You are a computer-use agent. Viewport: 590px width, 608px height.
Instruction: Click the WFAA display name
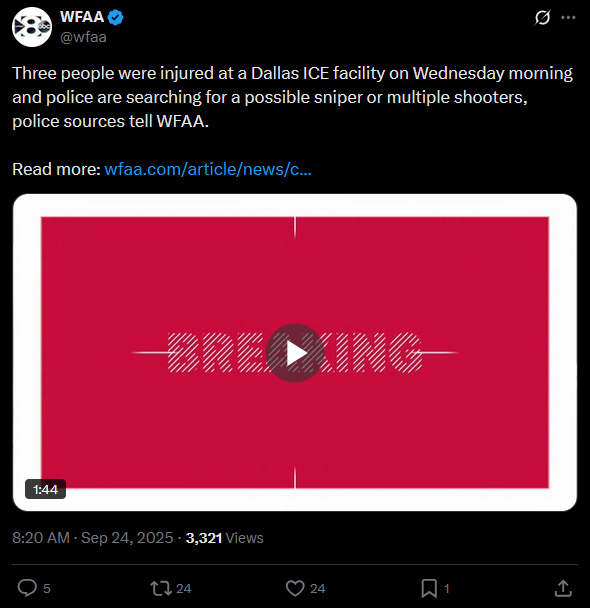click(82, 17)
